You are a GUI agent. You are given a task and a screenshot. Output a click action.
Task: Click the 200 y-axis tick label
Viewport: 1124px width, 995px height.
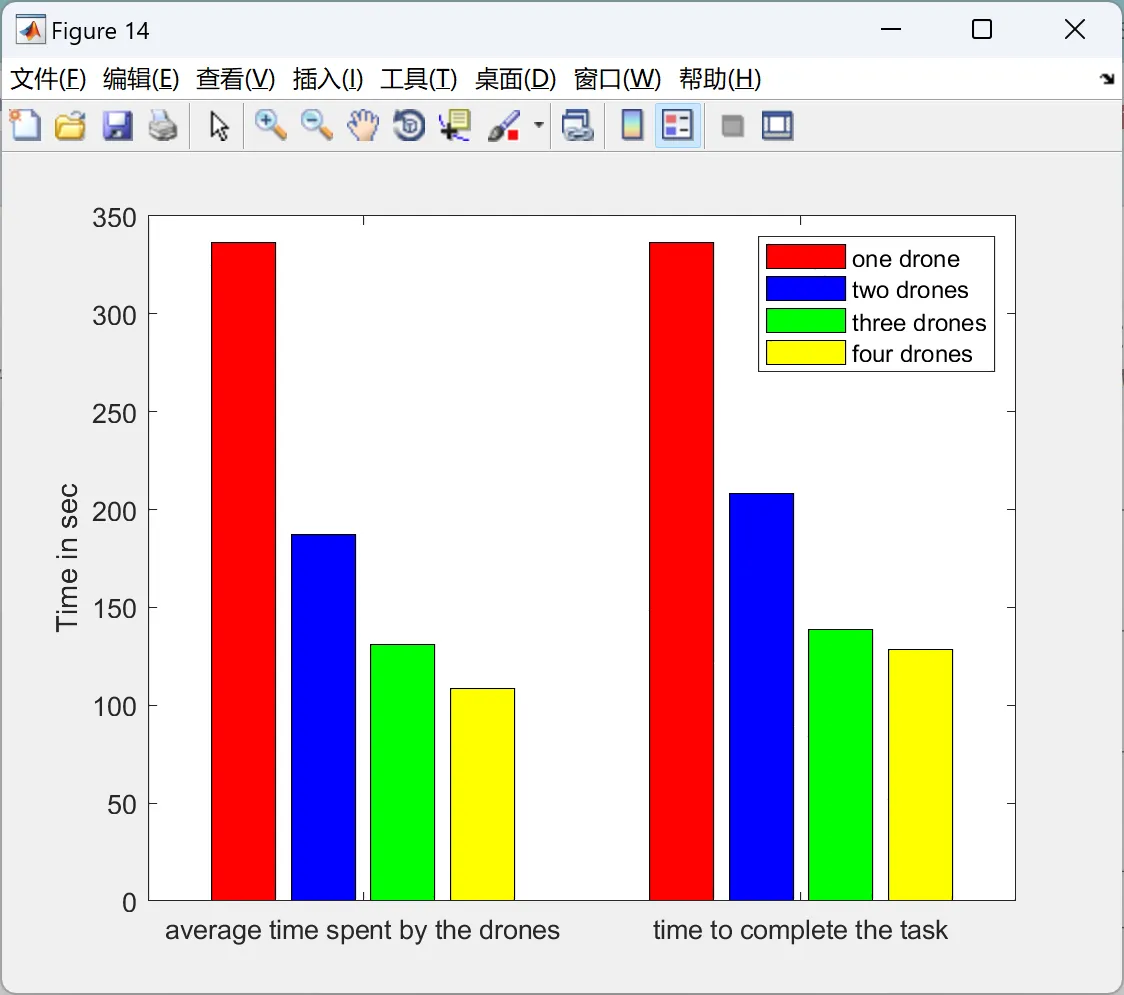[114, 512]
